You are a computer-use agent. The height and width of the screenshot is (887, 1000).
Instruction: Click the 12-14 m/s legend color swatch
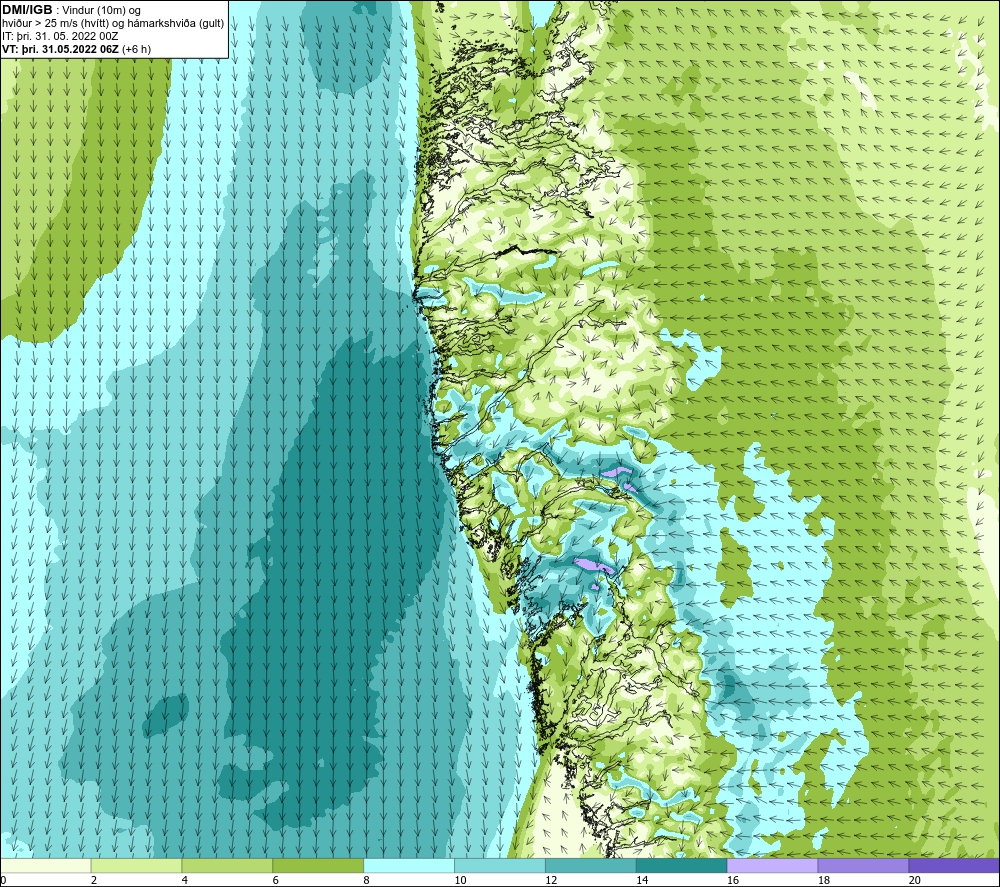[591, 865]
